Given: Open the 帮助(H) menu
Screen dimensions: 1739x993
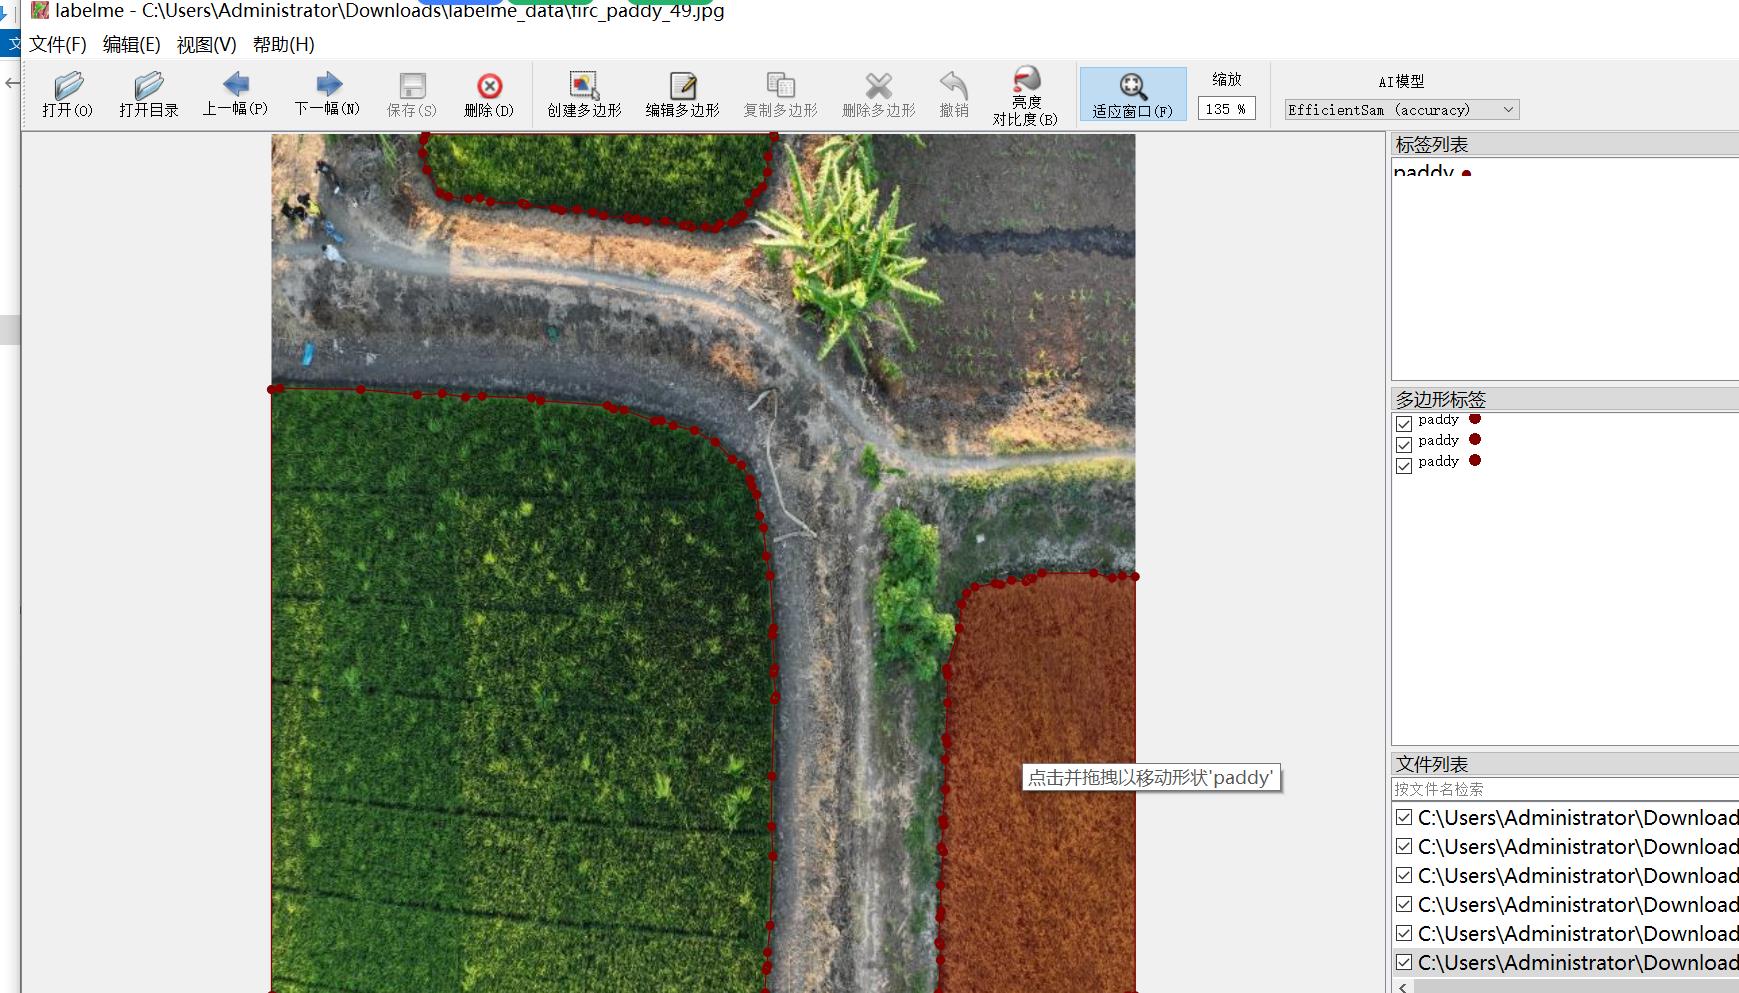Looking at the screenshot, I should (x=283, y=44).
